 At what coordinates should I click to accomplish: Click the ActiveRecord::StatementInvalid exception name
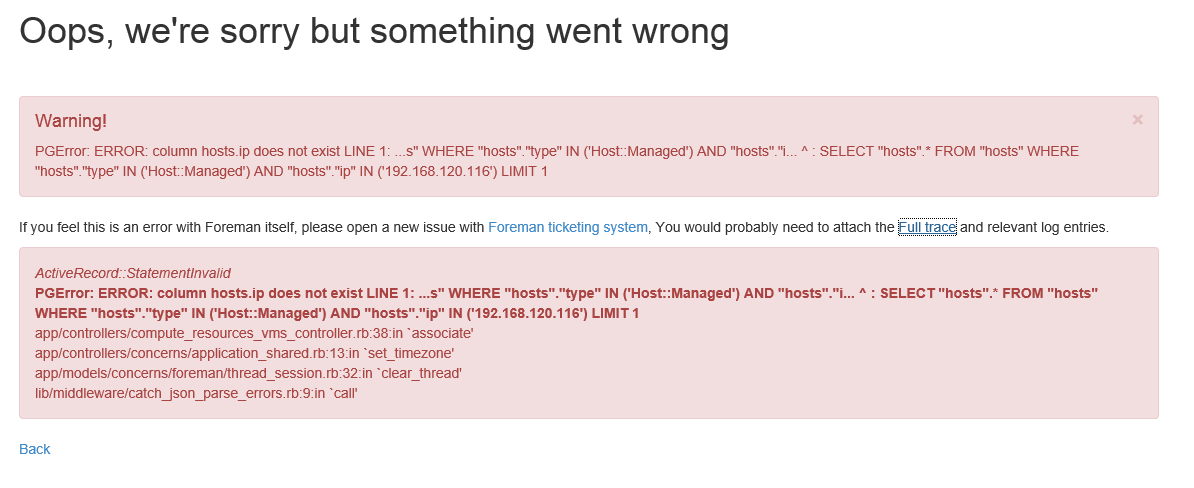[132, 273]
